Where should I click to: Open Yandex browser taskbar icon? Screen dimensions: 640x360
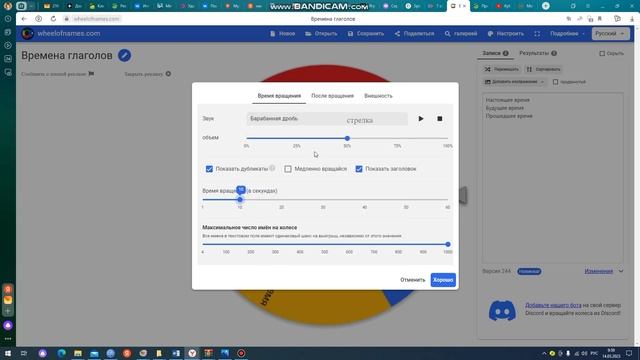click(192, 353)
